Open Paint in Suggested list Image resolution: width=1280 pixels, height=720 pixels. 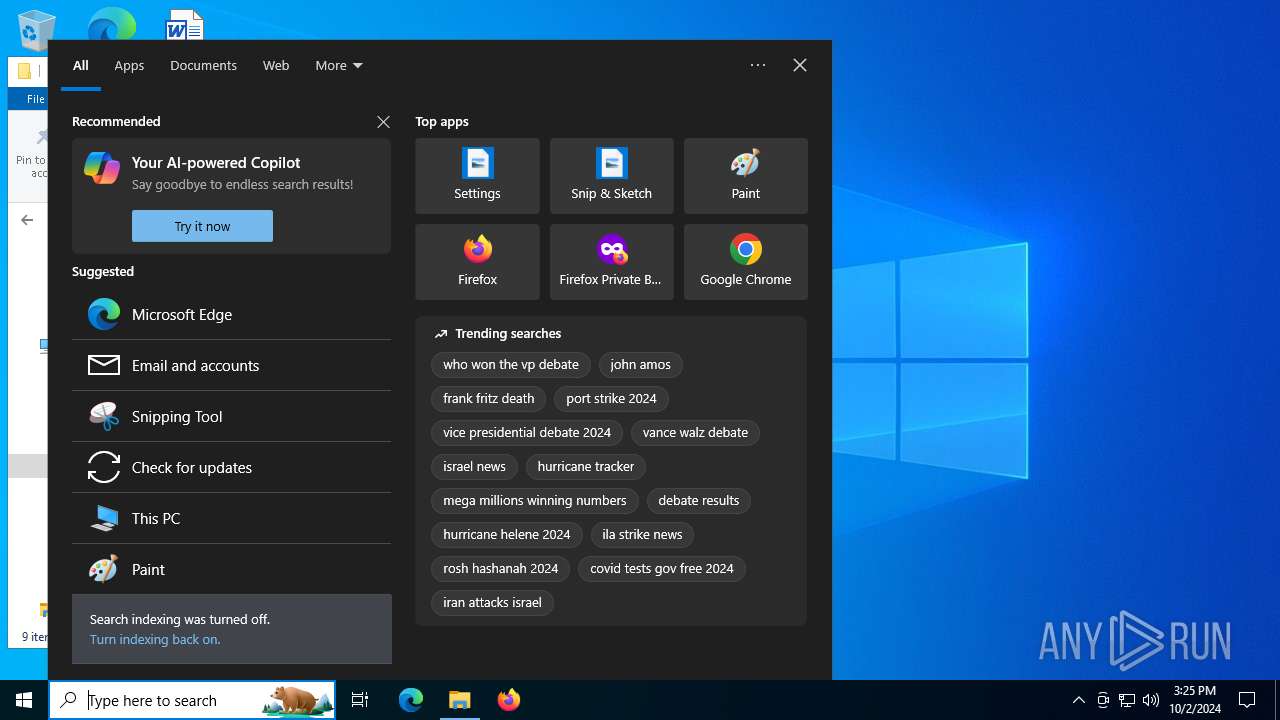coord(231,569)
